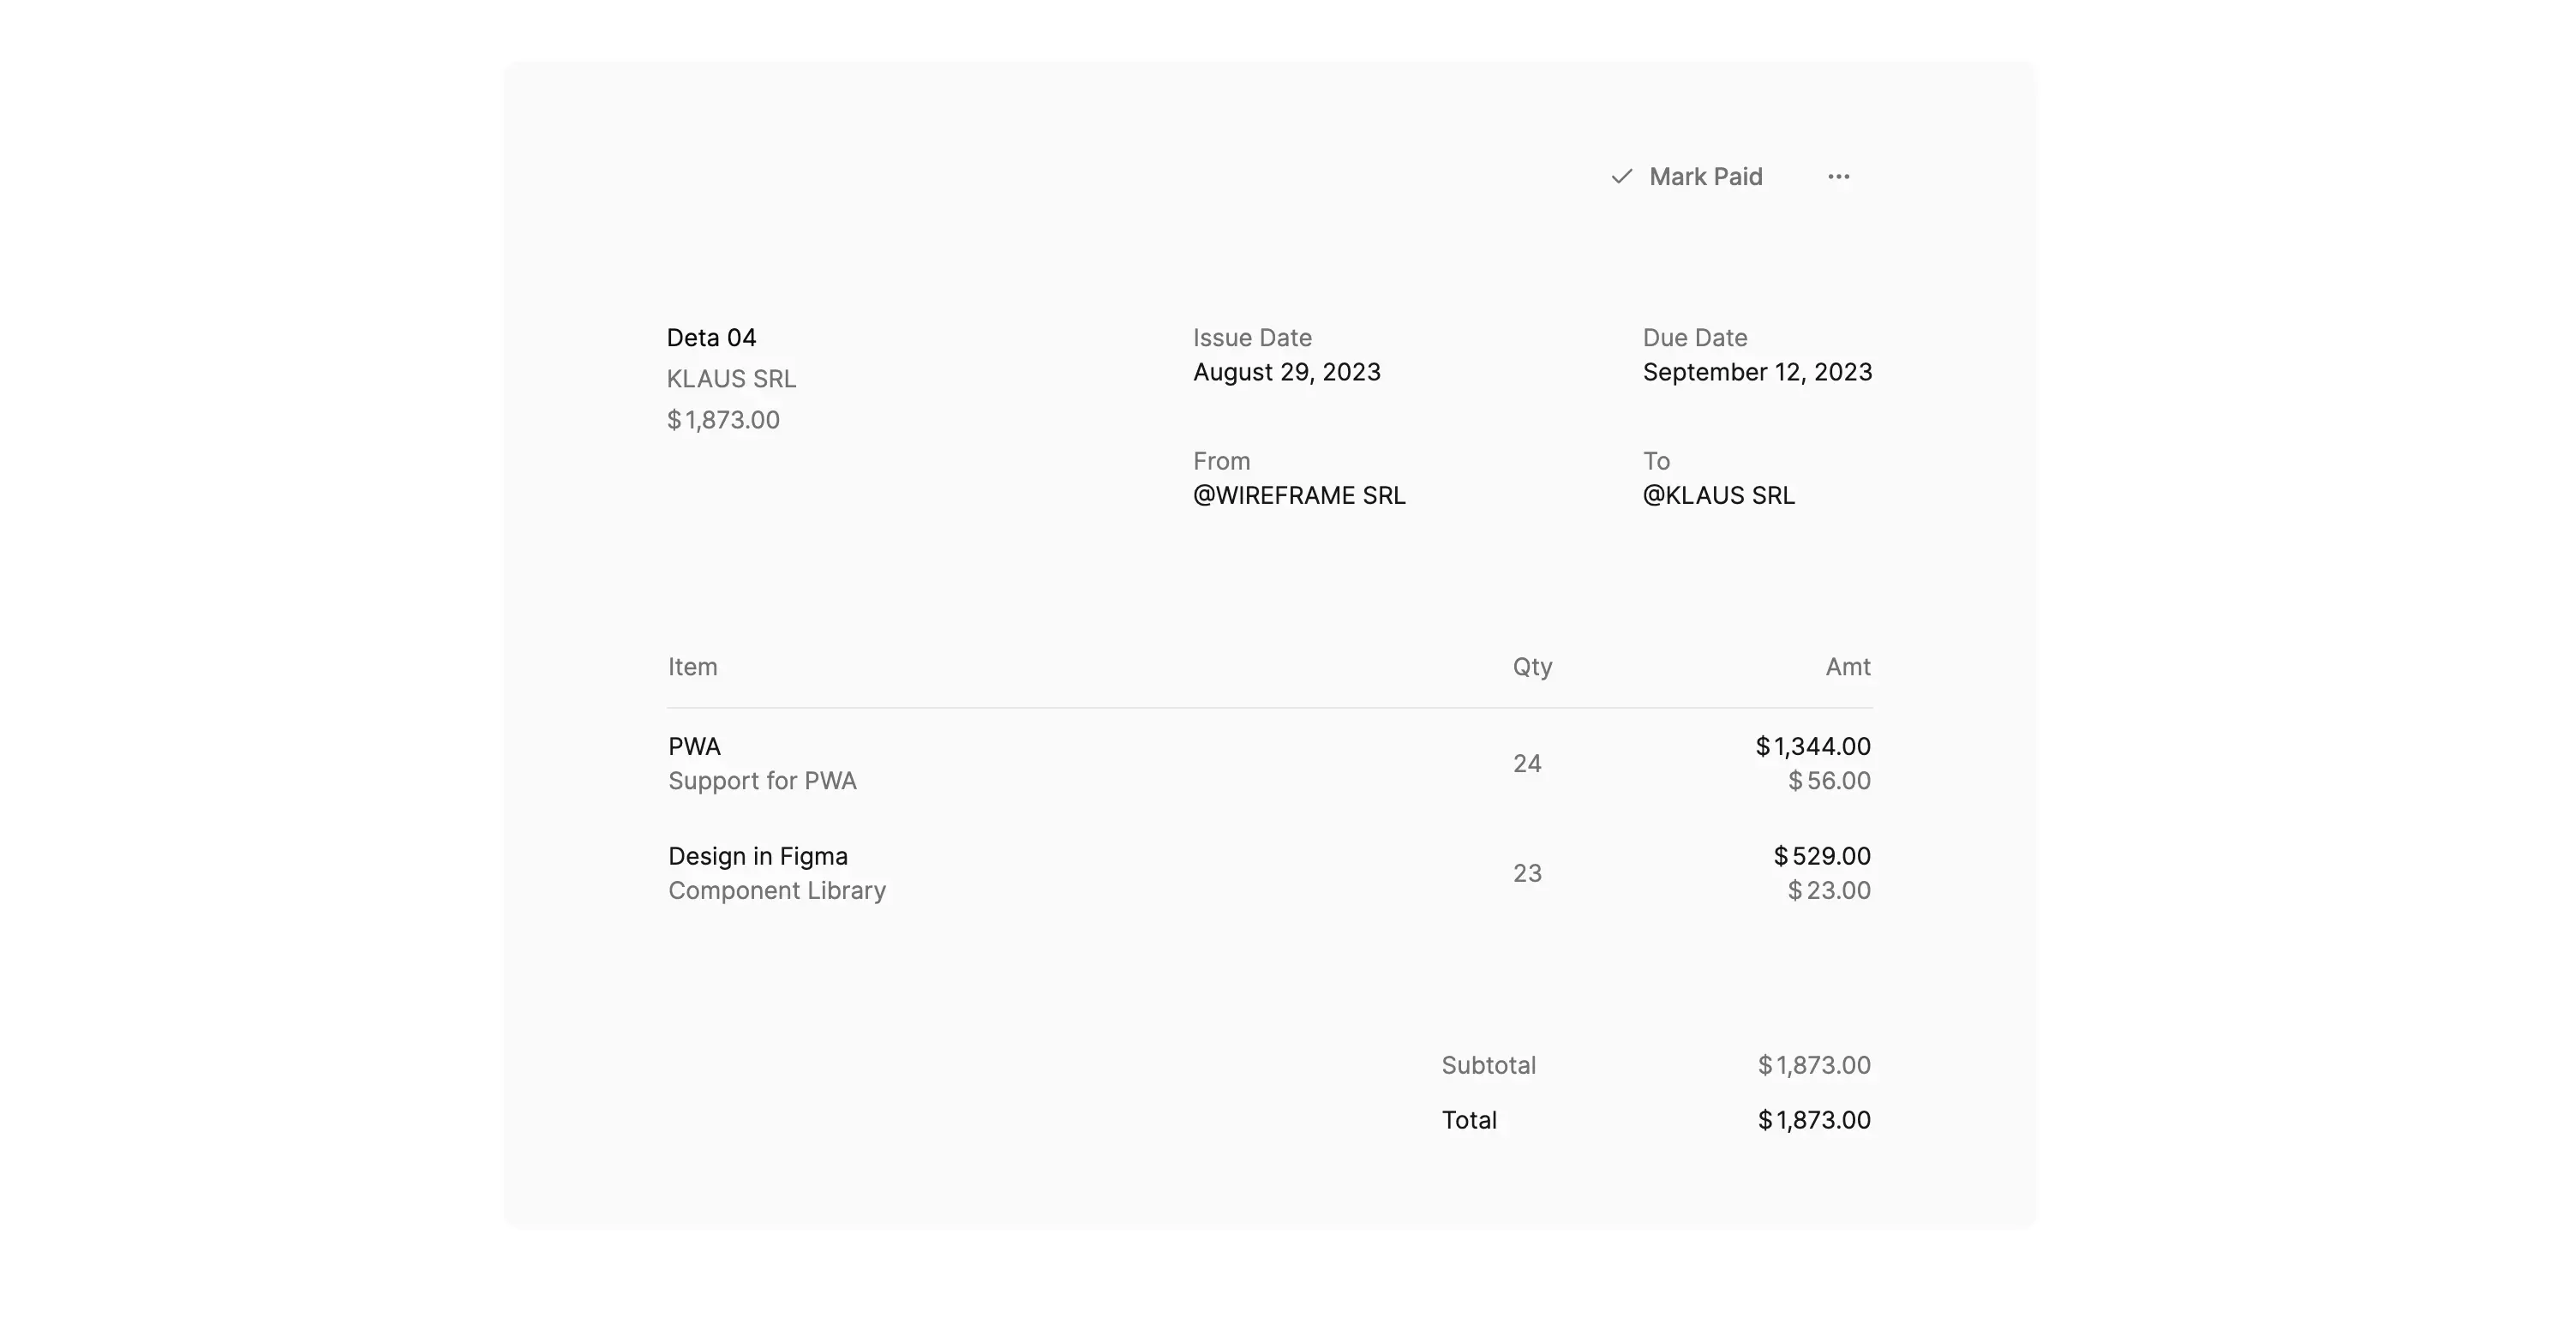This screenshot has height=1318, width=2576.
Task: Click the @WIREFRAME SRL sender mention
Action: tap(1299, 496)
